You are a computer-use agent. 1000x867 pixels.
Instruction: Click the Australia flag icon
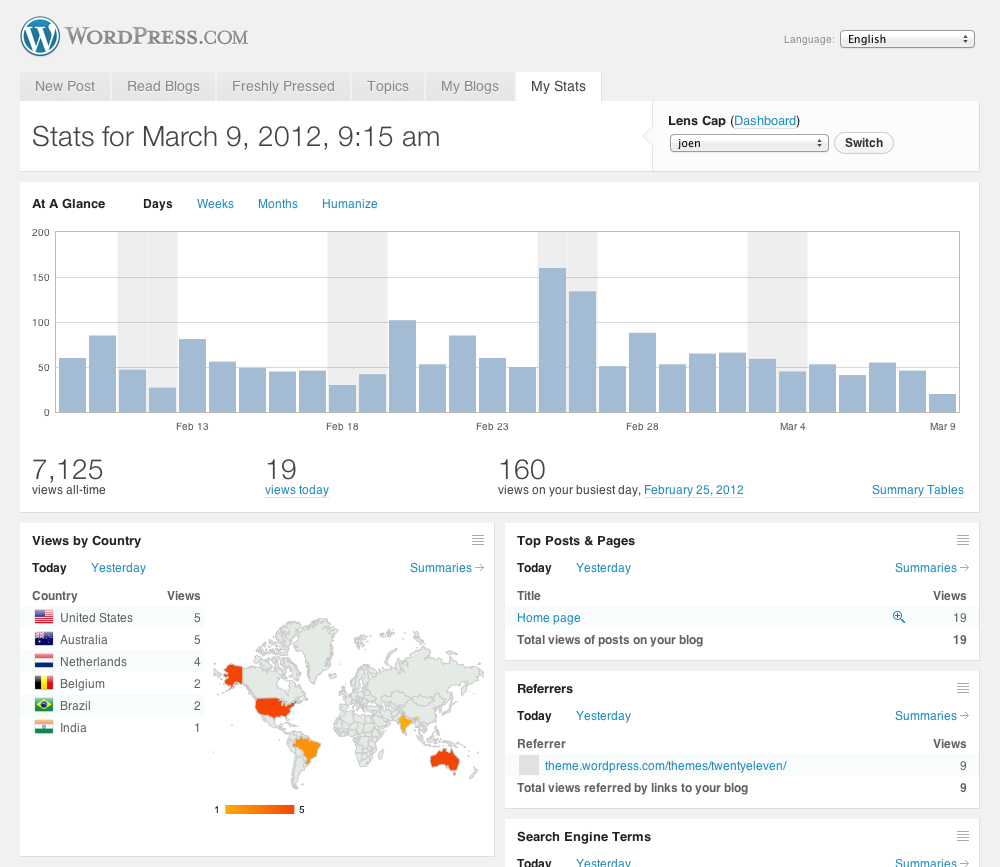(x=43, y=640)
